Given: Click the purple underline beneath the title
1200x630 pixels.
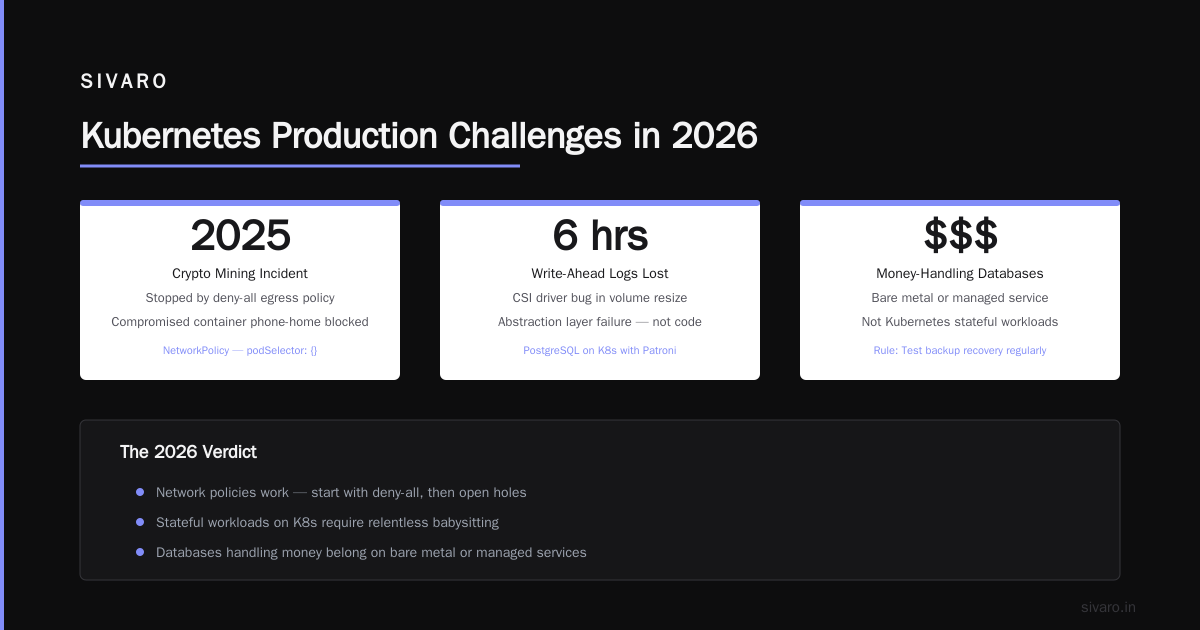Looking at the screenshot, I should pyautogui.click(x=300, y=166).
